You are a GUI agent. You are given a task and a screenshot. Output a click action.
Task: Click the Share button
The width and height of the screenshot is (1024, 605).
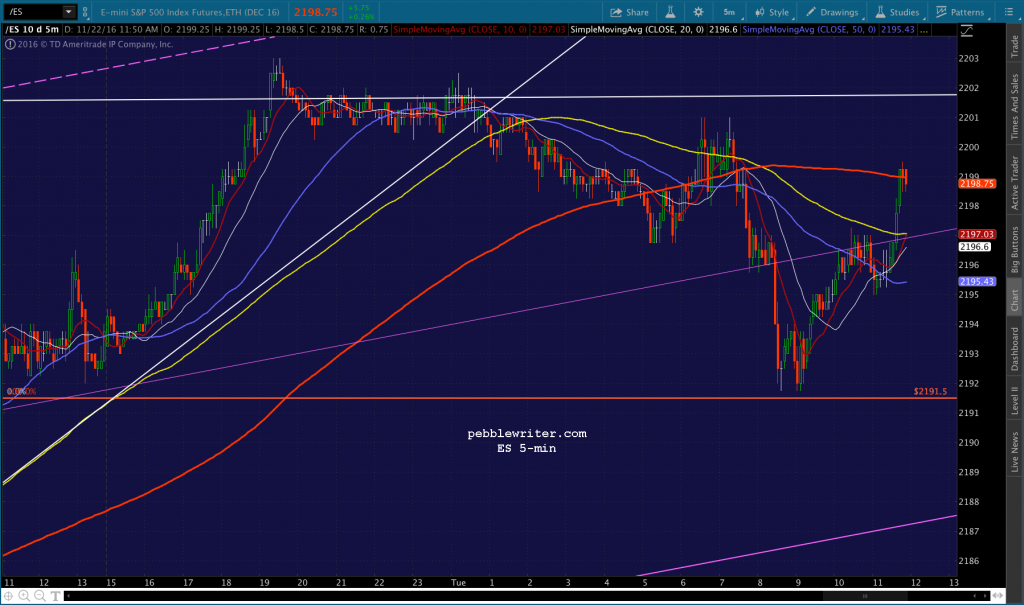pyautogui.click(x=630, y=12)
